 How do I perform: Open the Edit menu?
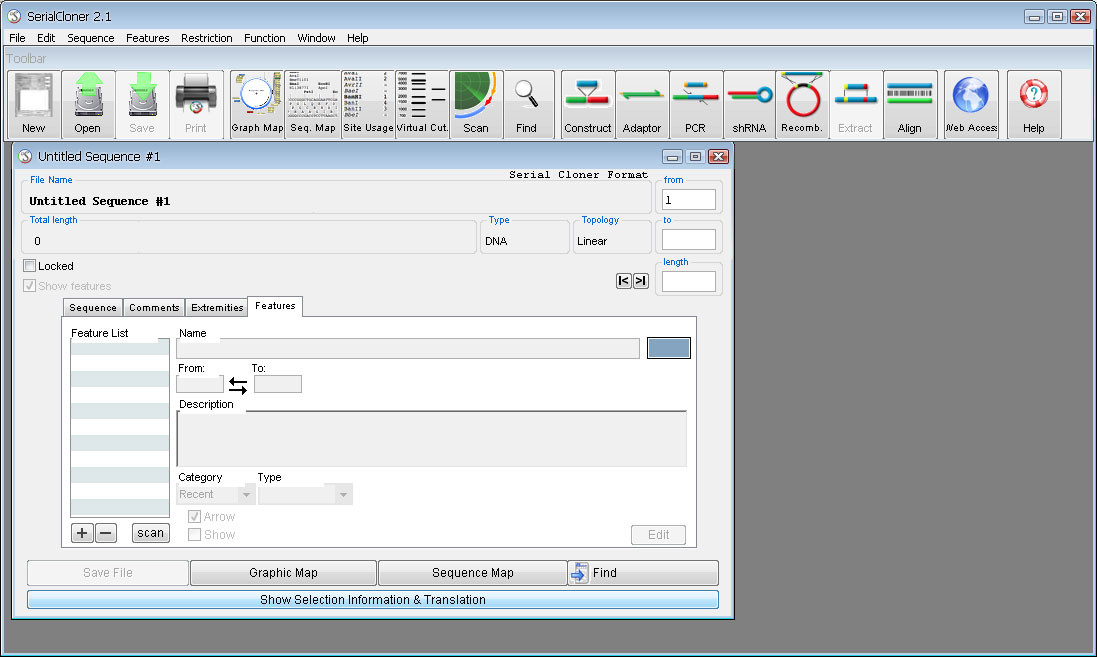tap(46, 38)
